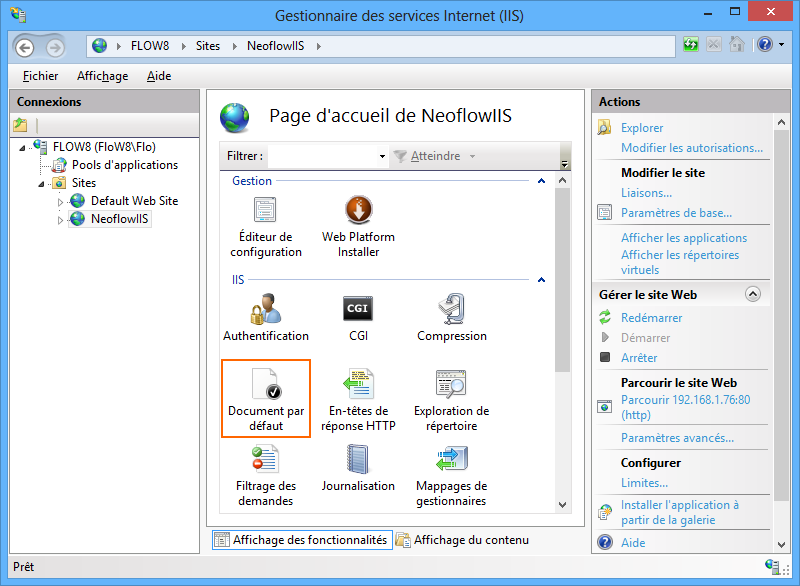
Task: Click the create connection icon in Connexions
Action: tap(20, 124)
